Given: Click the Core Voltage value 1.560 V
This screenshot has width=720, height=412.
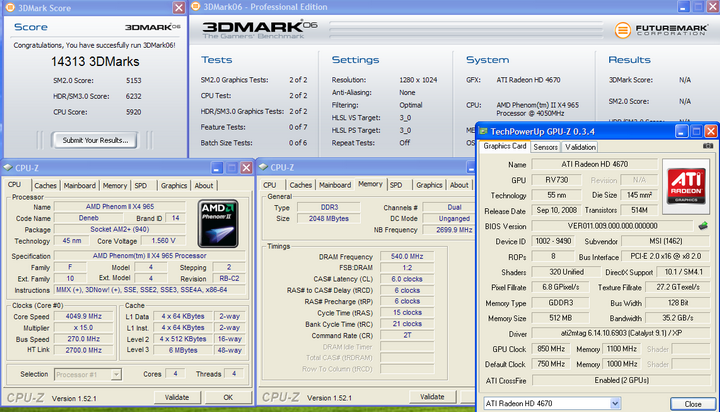Looking at the screenshot, I should [163, 241].
